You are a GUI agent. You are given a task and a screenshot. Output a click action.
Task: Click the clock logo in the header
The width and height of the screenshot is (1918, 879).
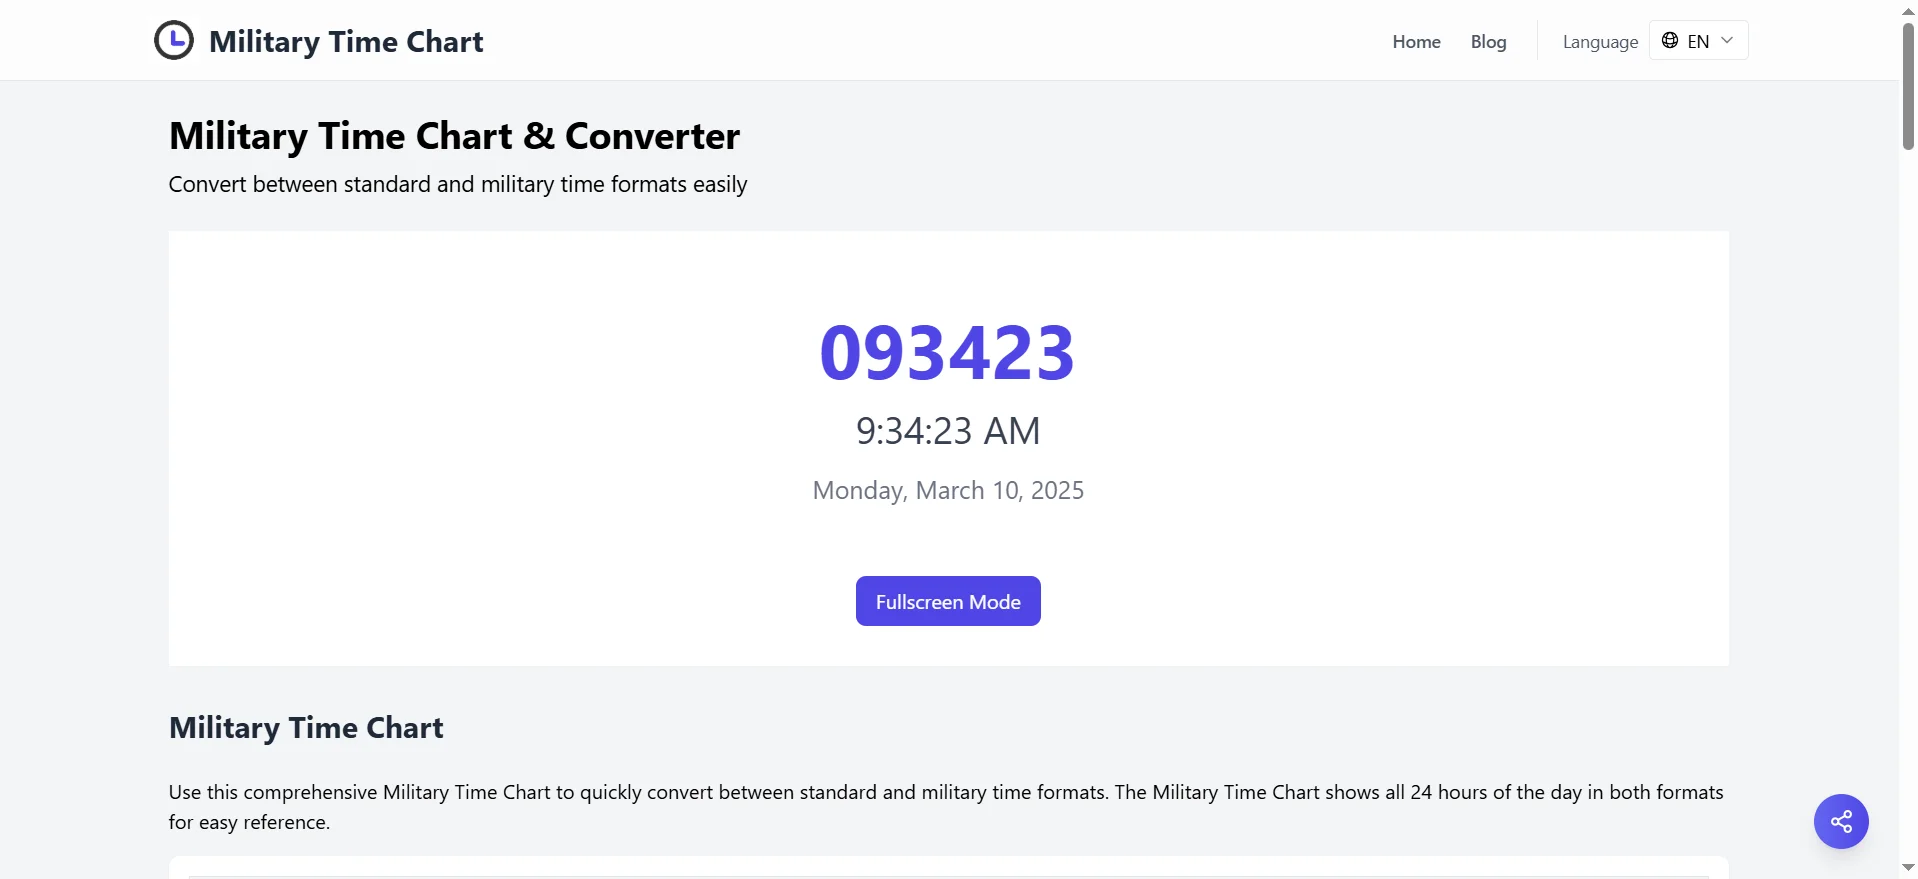pyautogui.click(x=173, y=40)
